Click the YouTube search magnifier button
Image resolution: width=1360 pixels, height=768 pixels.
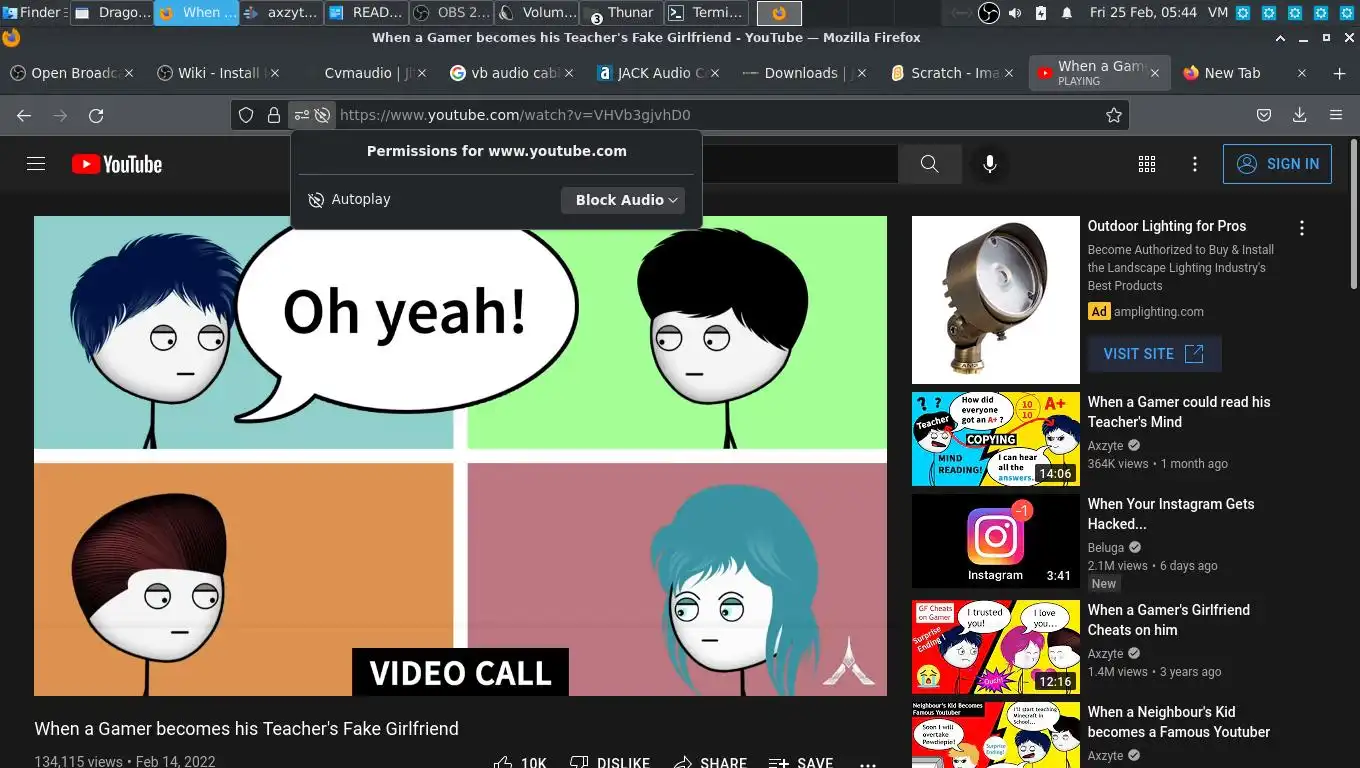[x=930, y=164]
